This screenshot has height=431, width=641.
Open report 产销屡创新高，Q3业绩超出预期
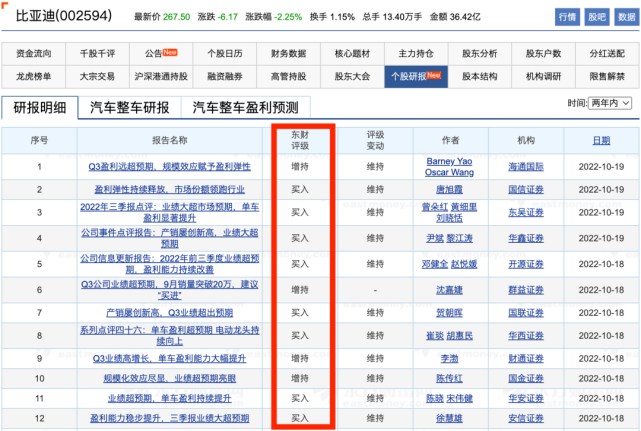pyautogui.click(x=170, y=313)
